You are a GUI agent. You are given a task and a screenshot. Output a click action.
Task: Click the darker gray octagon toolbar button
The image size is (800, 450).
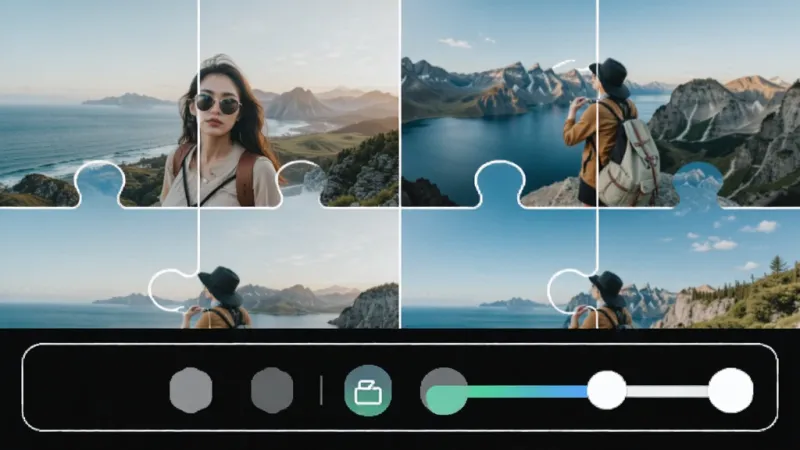(272, 390)
